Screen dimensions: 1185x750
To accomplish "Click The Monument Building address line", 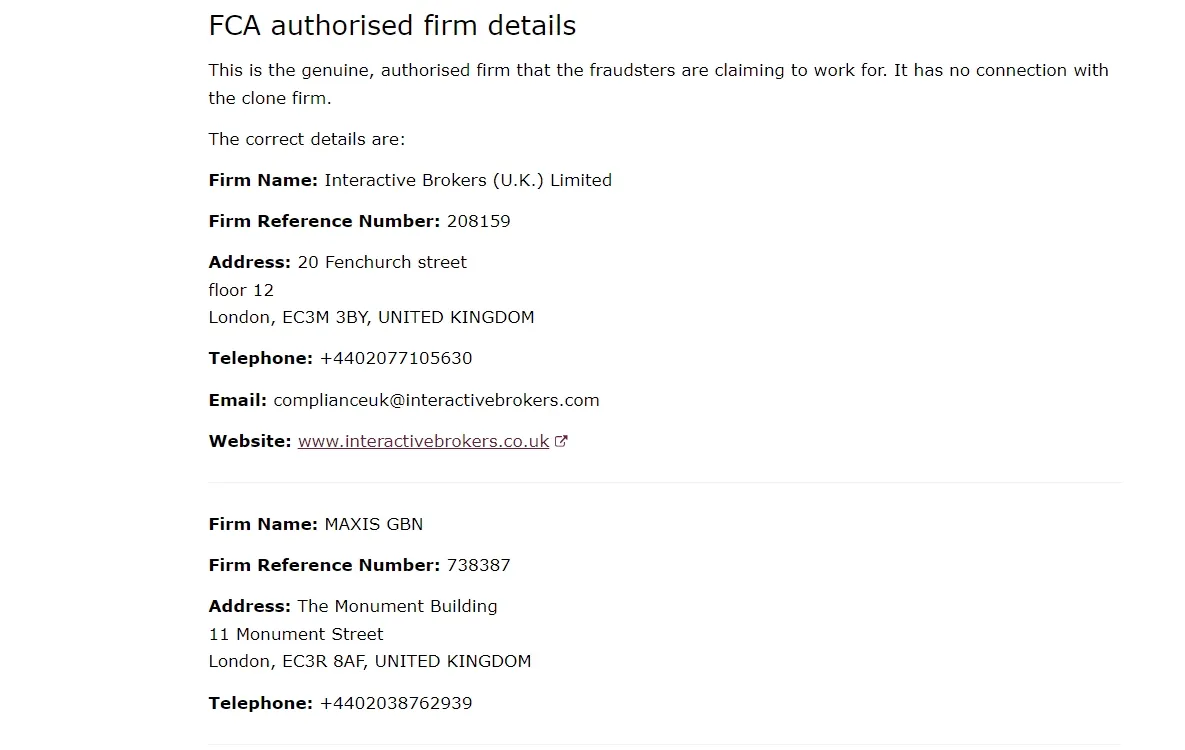I will 398,606.
